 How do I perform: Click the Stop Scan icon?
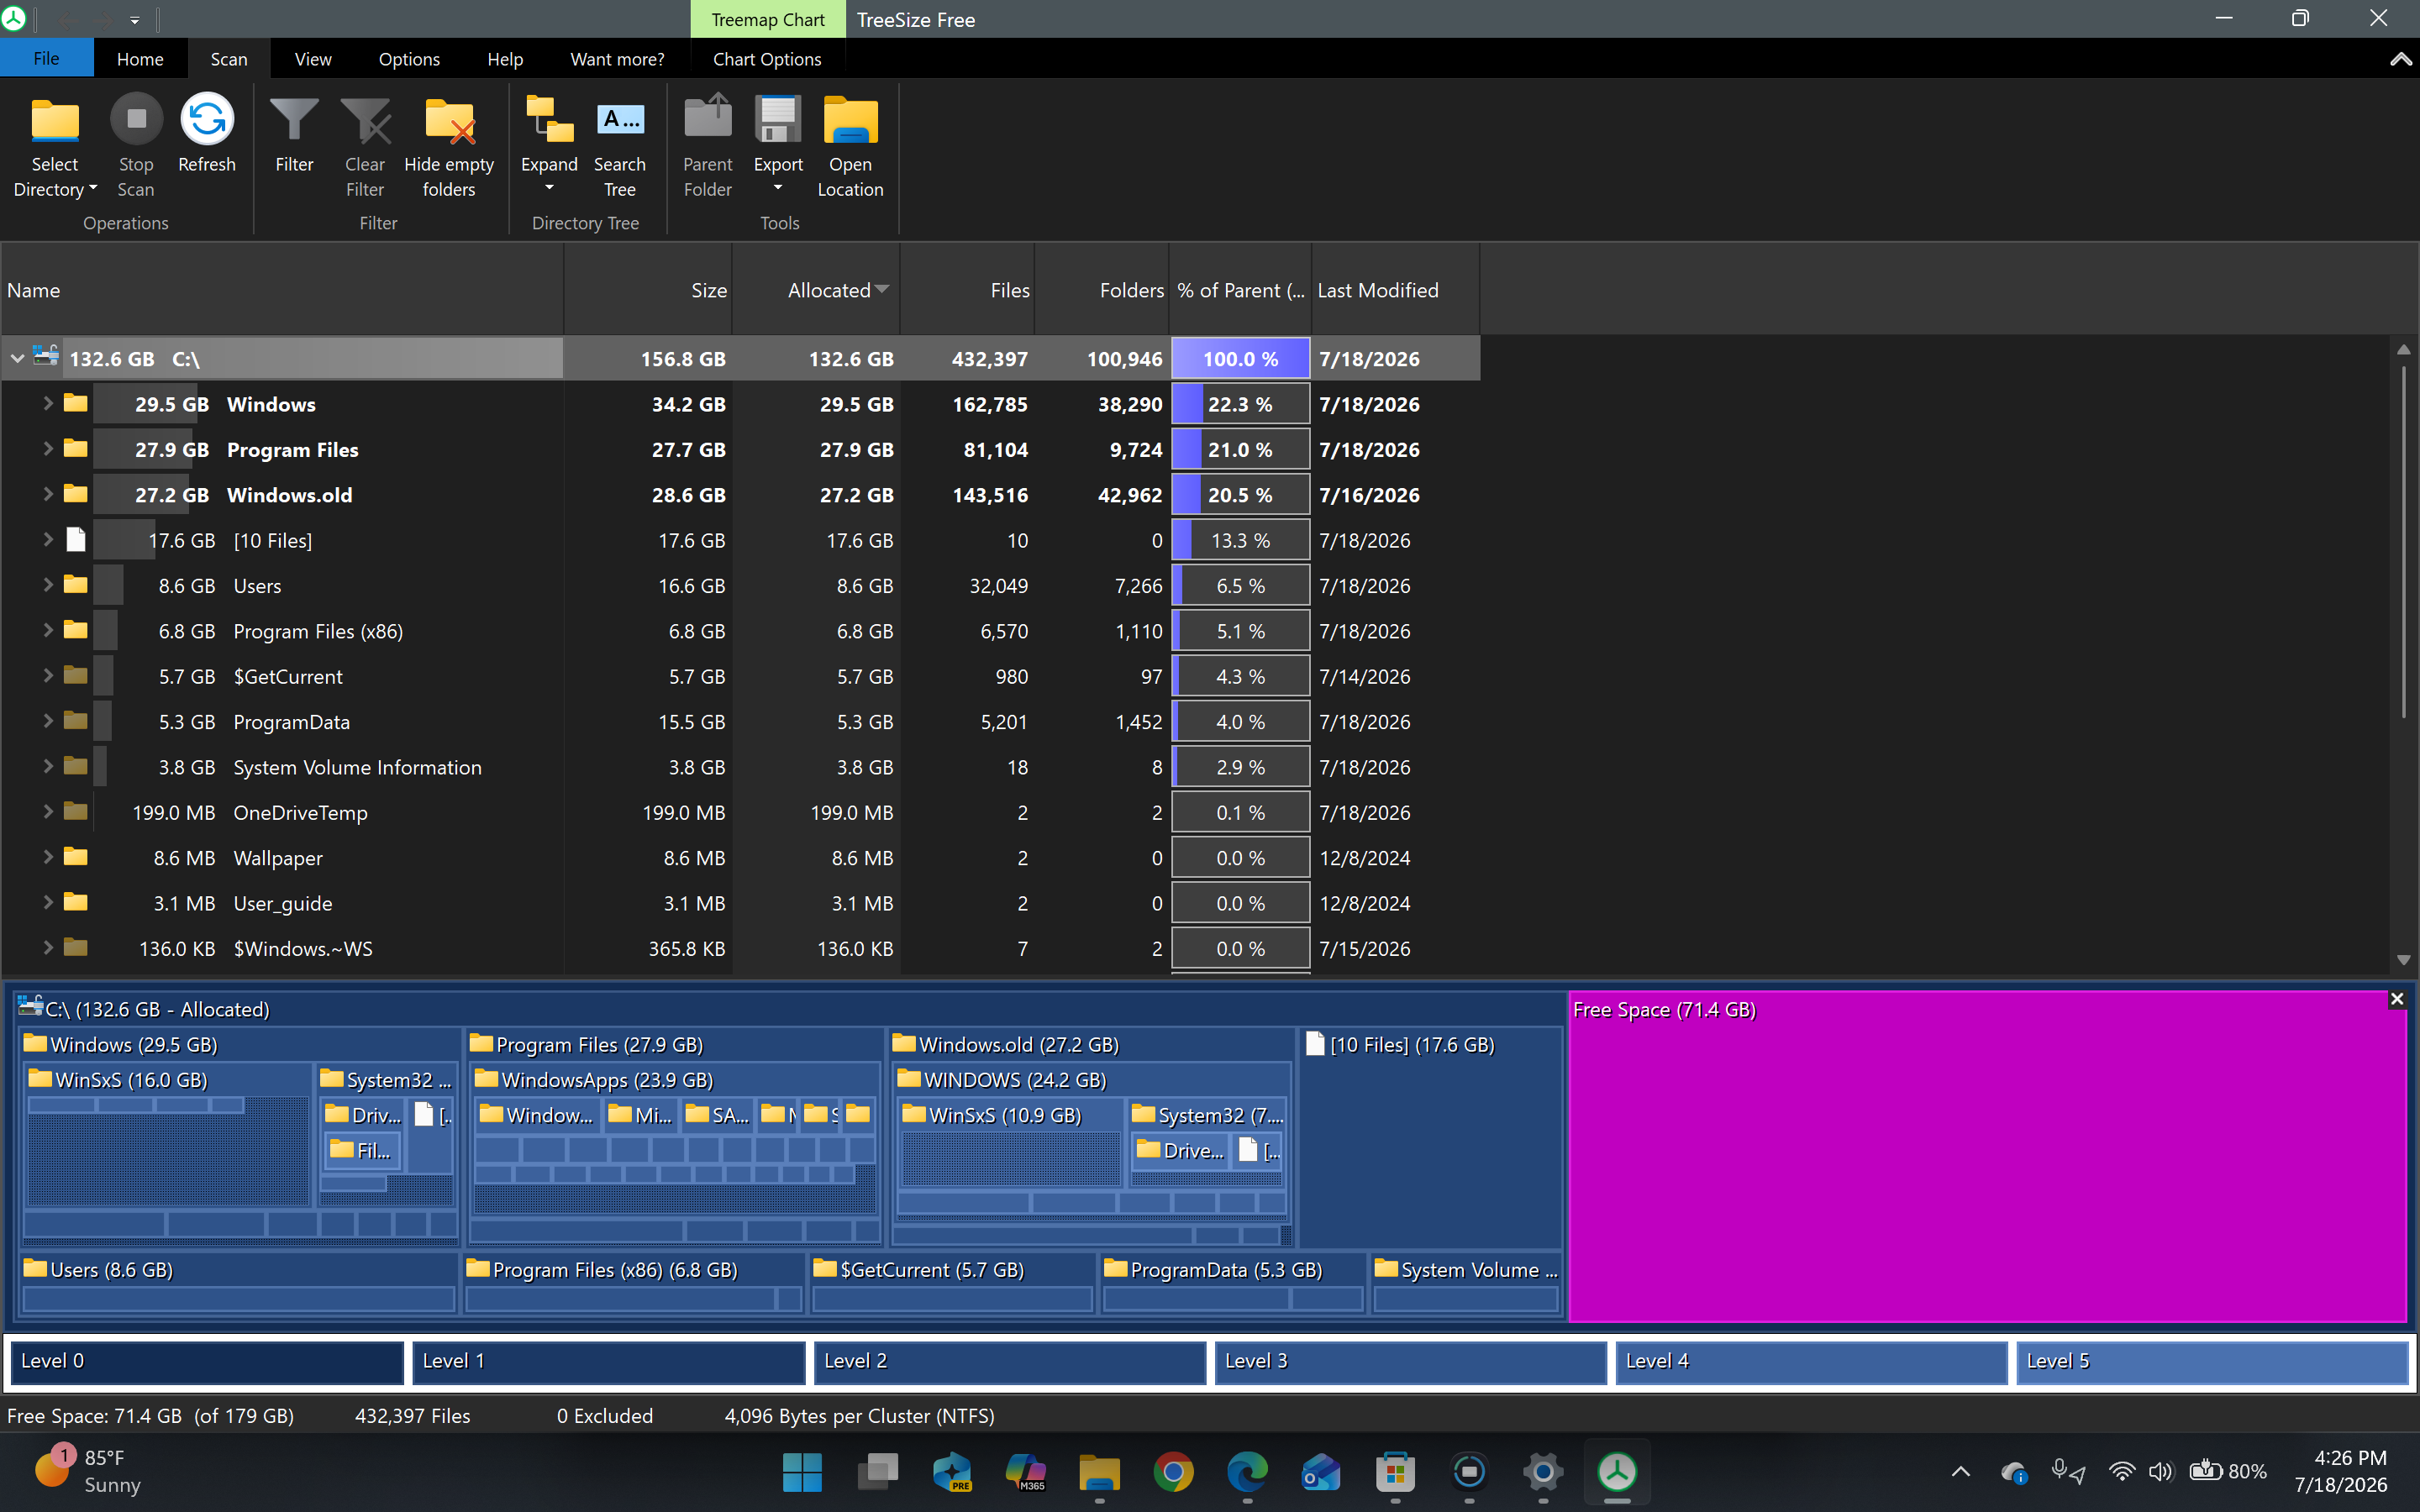pyautogui.click(x=136, y=120)
